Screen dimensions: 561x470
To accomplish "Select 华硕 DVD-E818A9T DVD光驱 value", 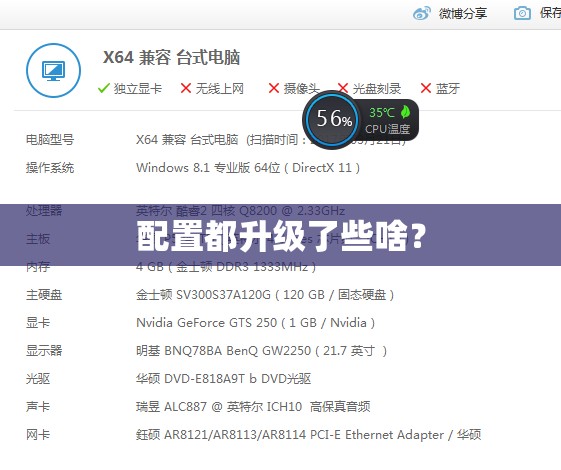I will pos(223,378).
